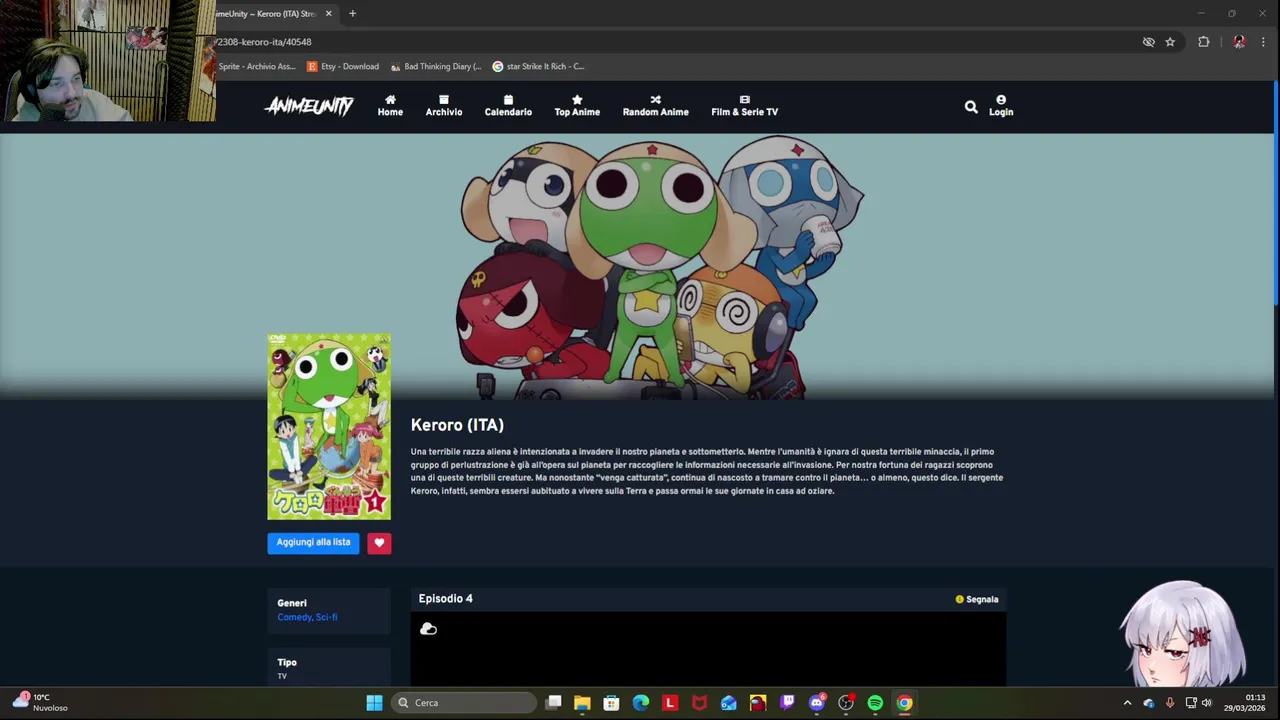Open the Calendario page
The height and width of the screenshot is (720, 1280).
click(x=508, y=106)
